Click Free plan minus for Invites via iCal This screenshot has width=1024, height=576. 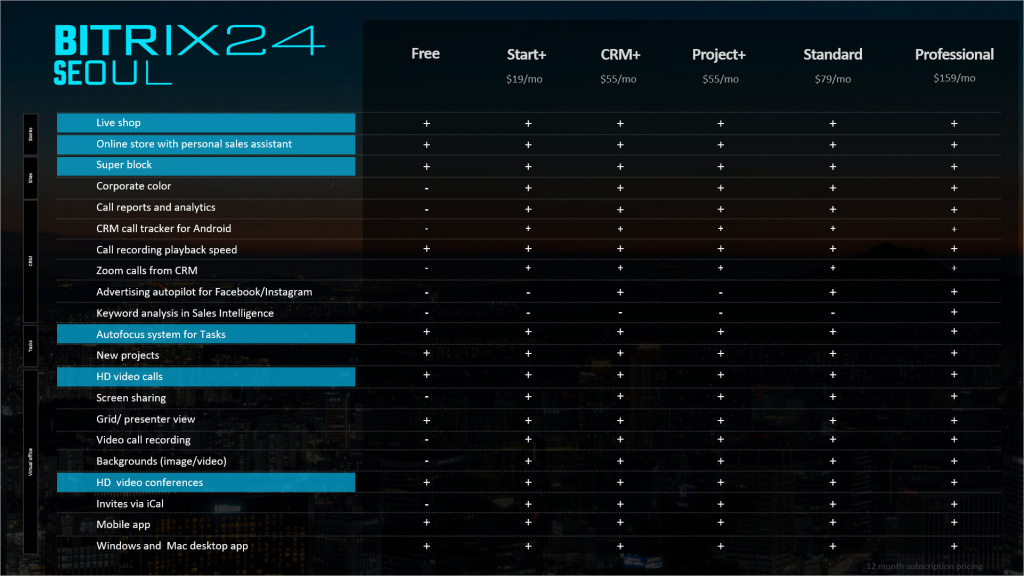pos(426,505)
